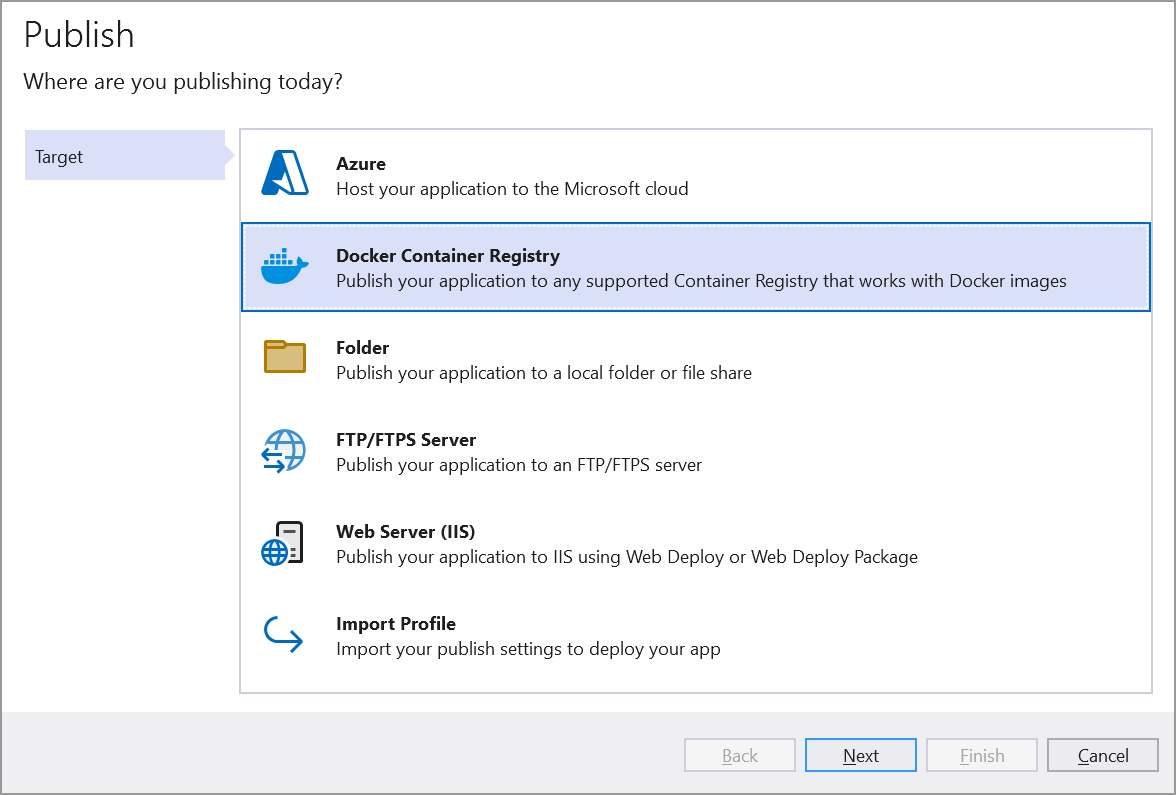Click the Folder publish icon
Viewport: 1176px width, 795px height.
coord(284,356)
